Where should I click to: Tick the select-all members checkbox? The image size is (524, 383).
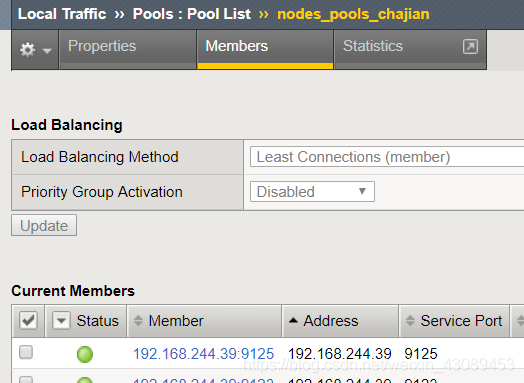click(28, 321)
